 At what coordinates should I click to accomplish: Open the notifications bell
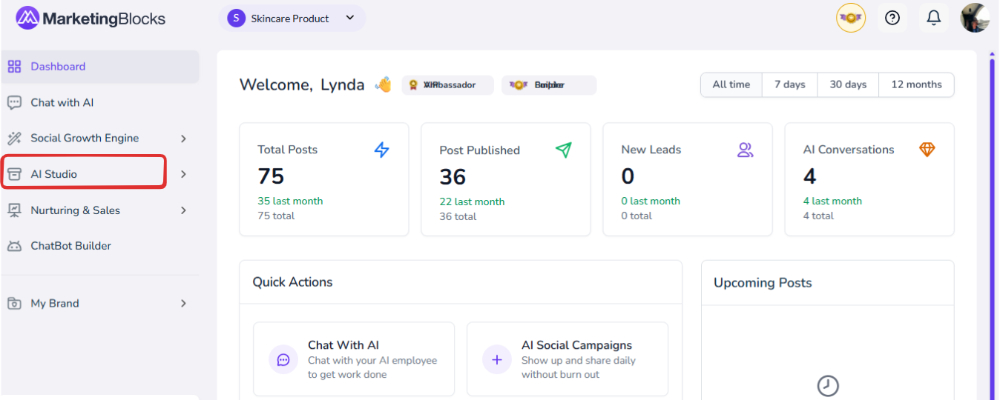pyautogui.click(x=934, y=18)
